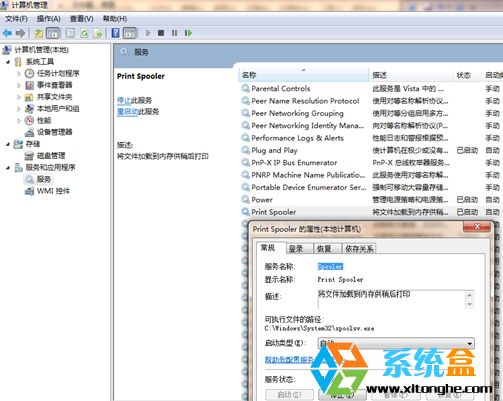Collapse the 系统工具 tree node
The height and width of the screenshot is (401, 503).
(8, 62)
